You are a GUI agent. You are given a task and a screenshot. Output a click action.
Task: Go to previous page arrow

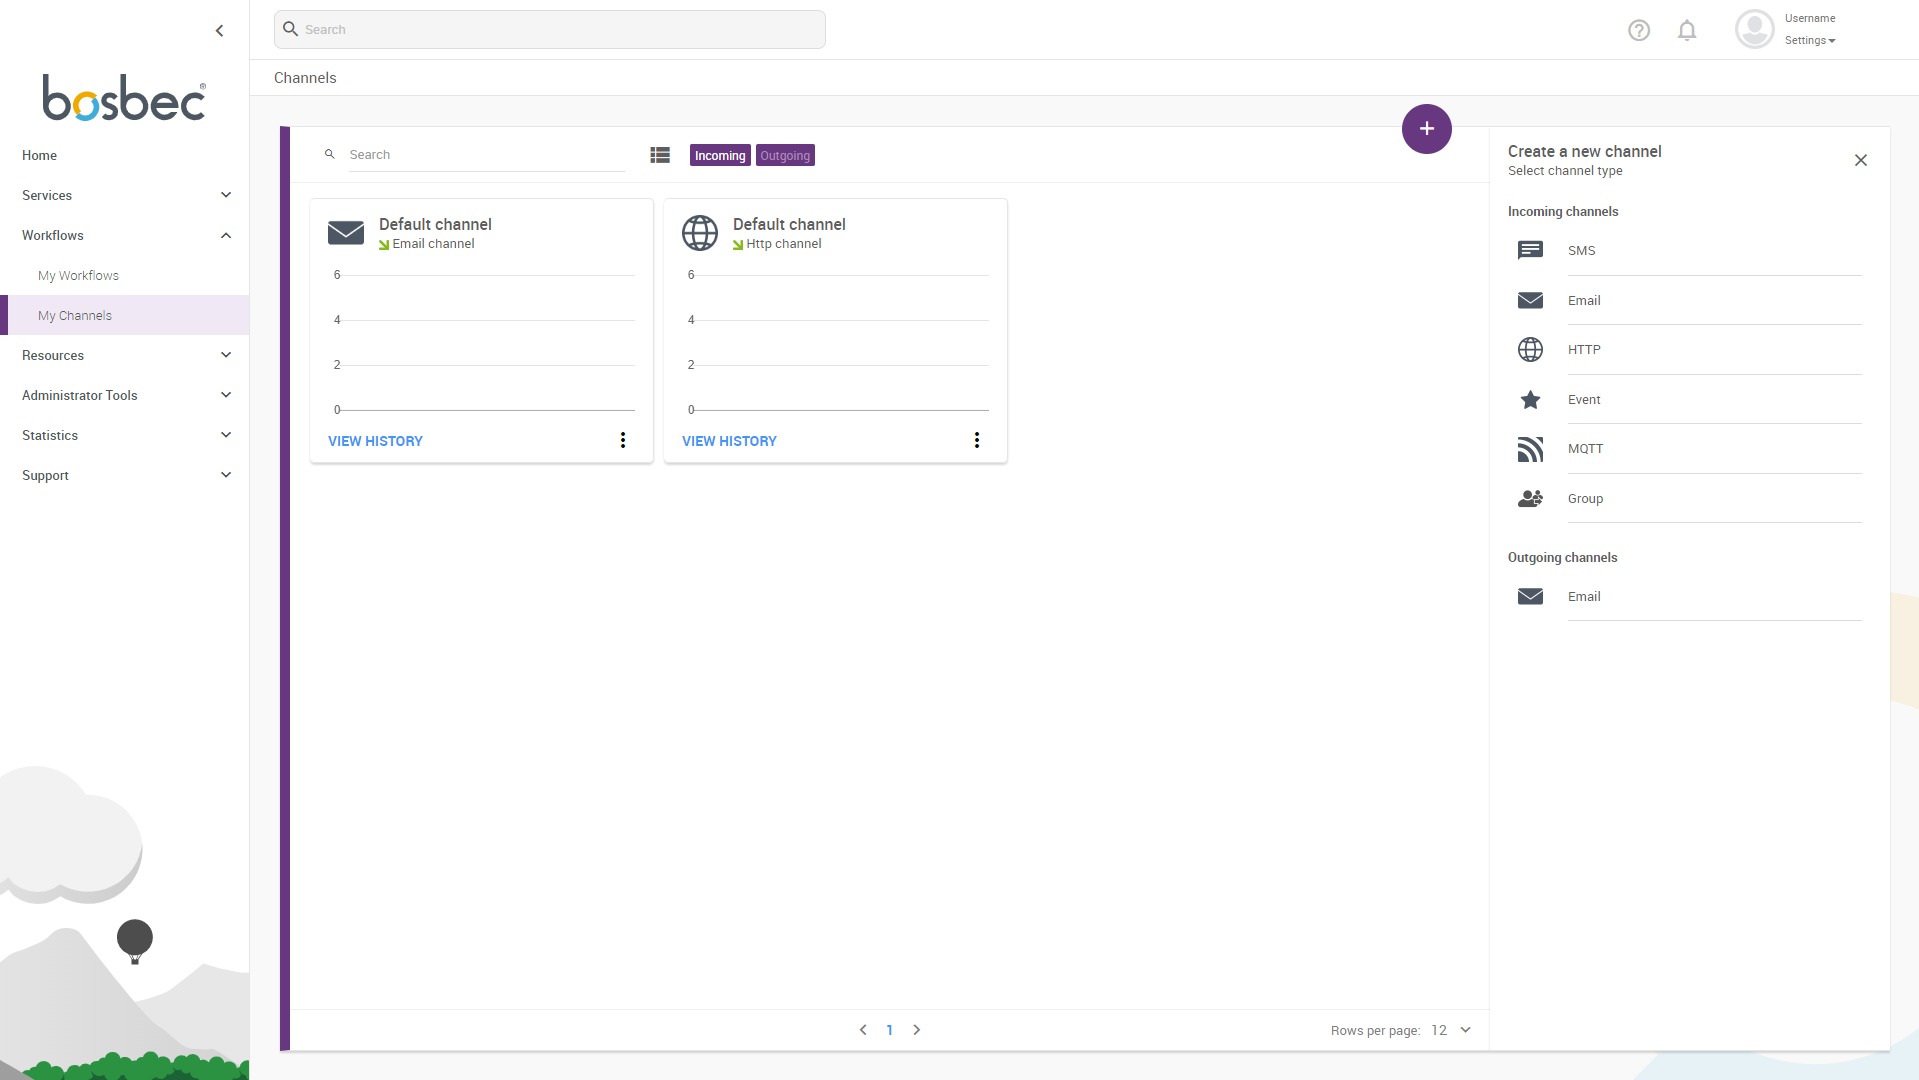(x=863, y=1029)
